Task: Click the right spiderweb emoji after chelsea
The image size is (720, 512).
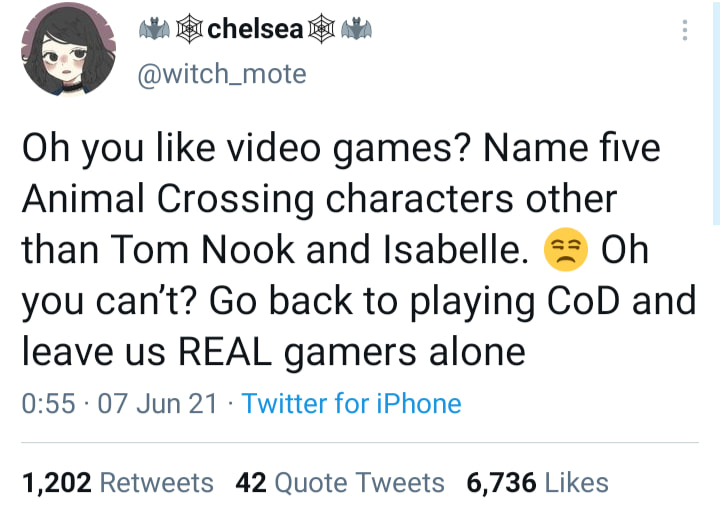Action: tap(321, 29)
